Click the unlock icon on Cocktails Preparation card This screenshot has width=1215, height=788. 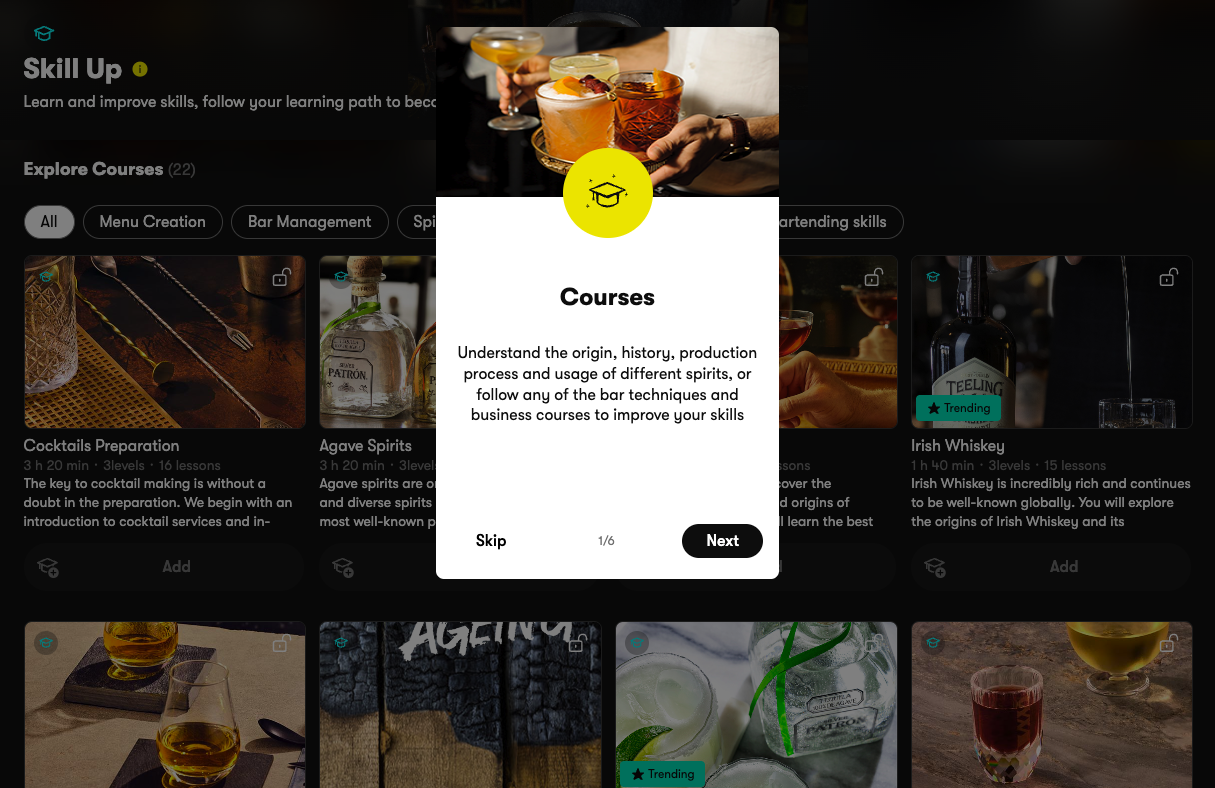click(281, 277)
